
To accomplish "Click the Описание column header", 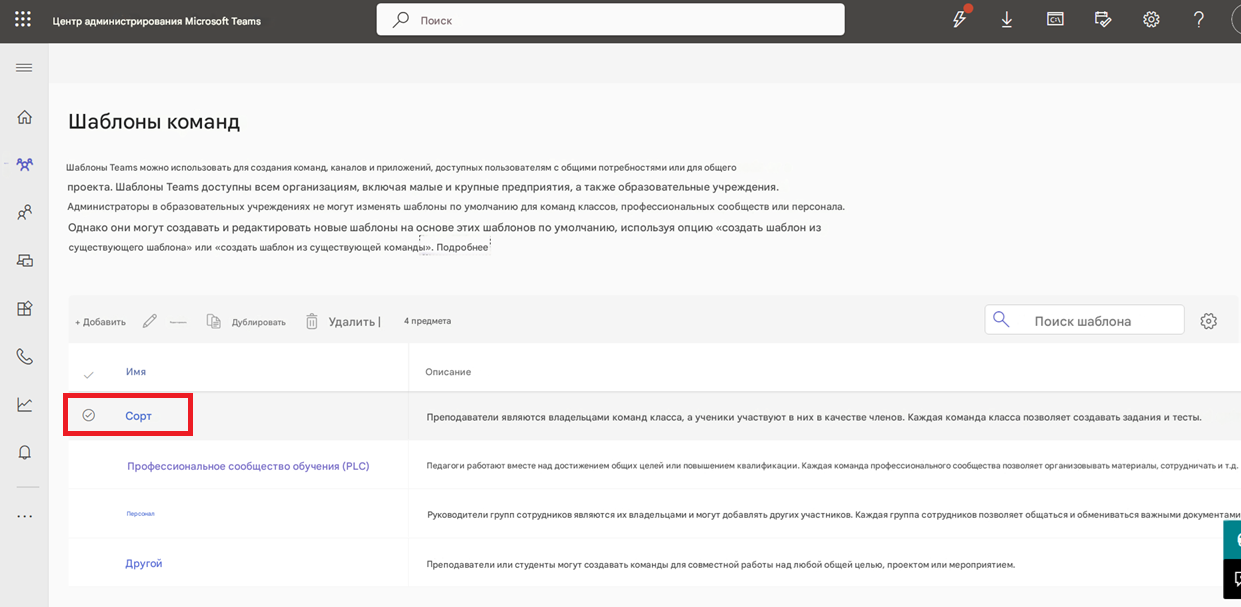I will (448, 372).
